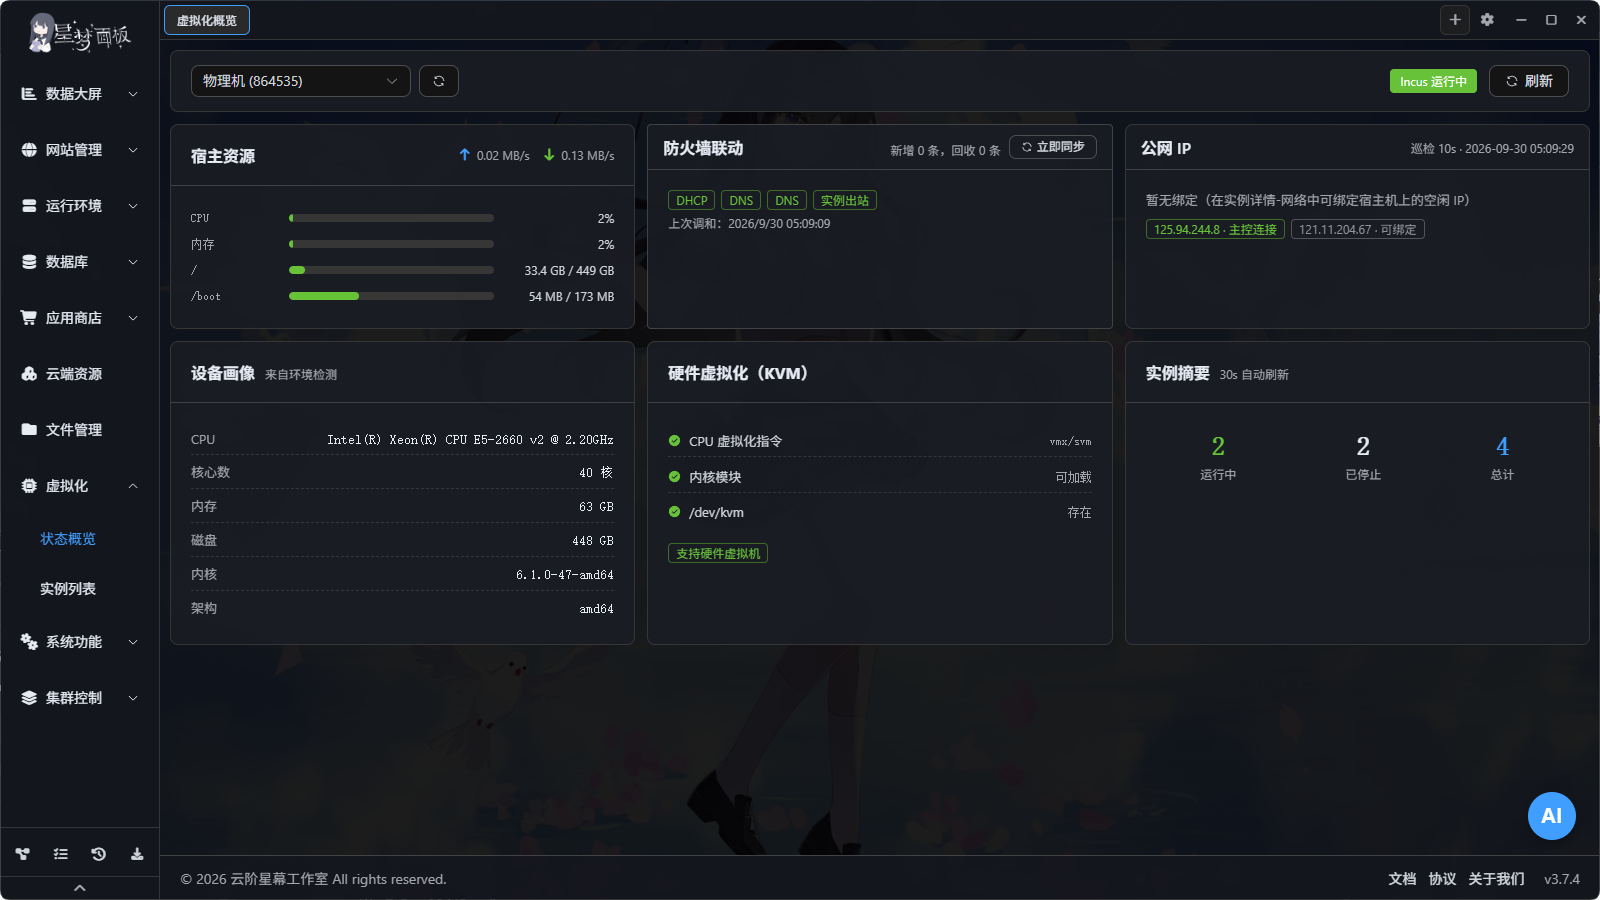Click the 云端资源 cloud icon in the sidebar
The width and height of the screenshot is (1600, 900).
[x=29, y=374]
